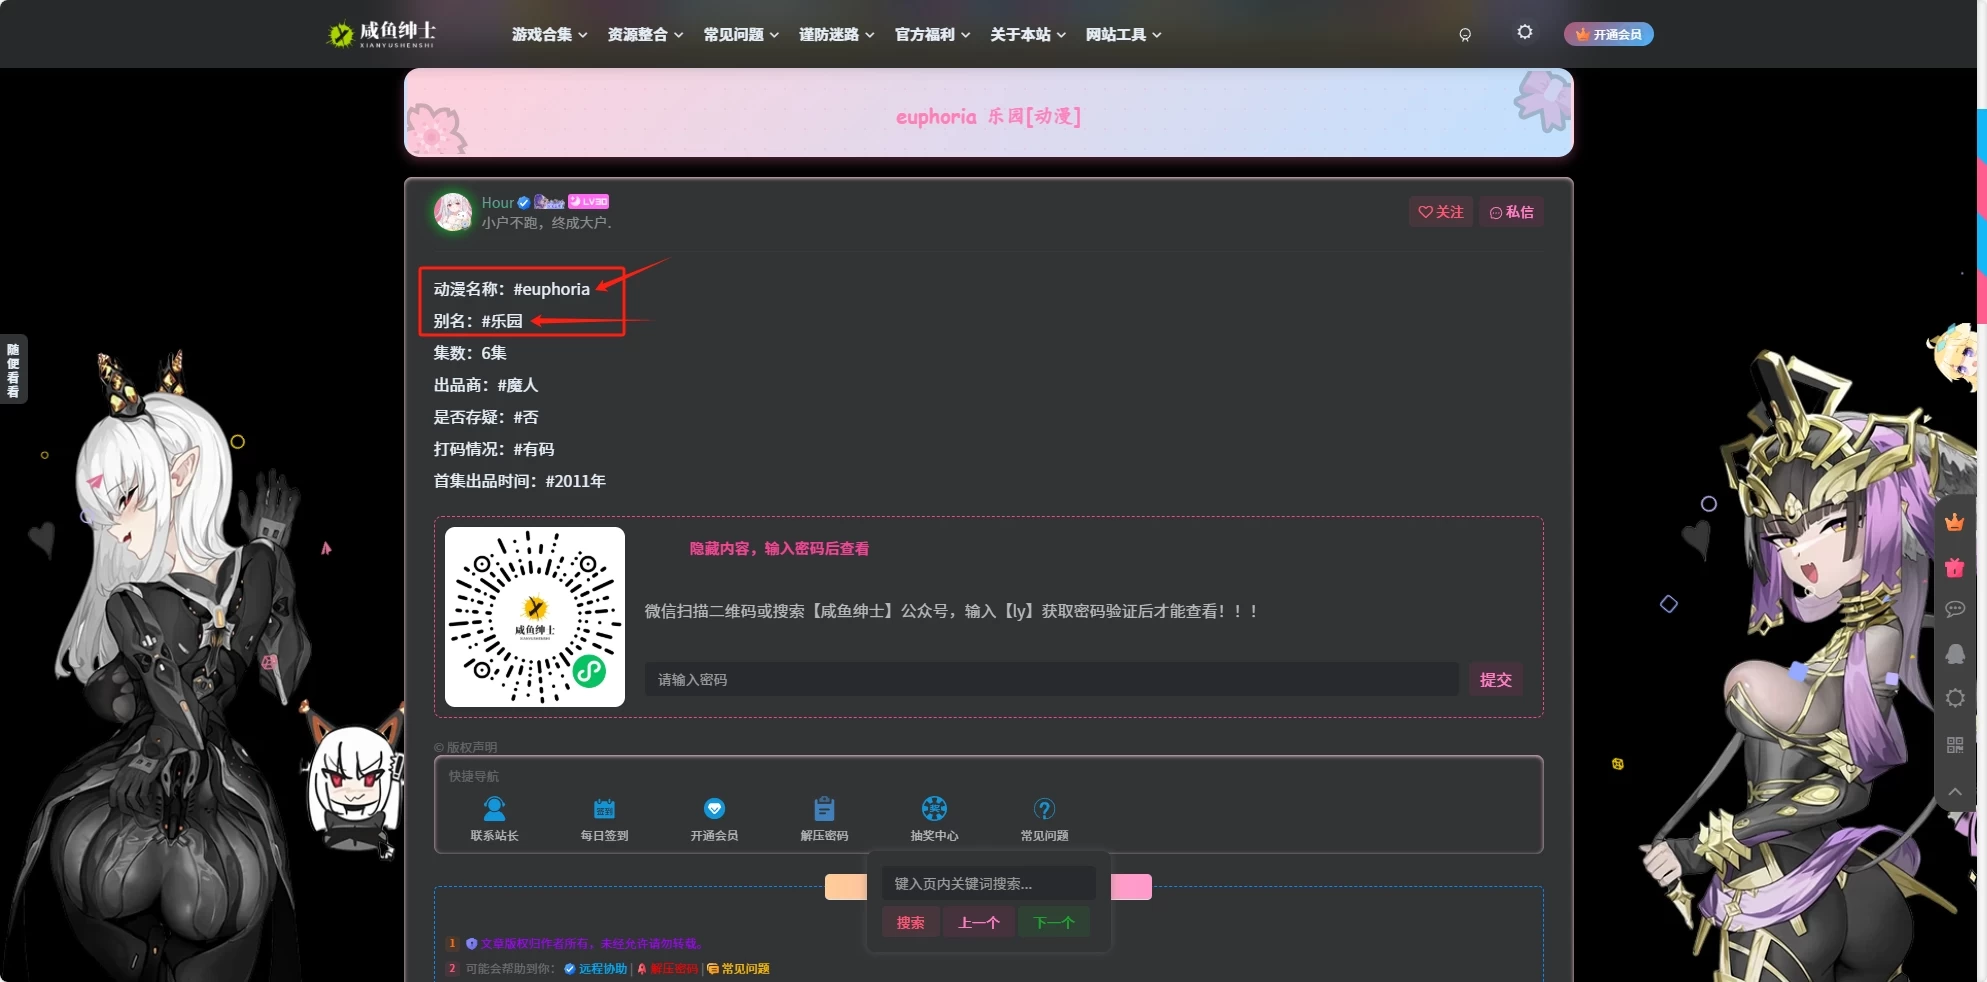Open the #有码 tag link
Screen dimensions: 1987x982
point(534,449)
